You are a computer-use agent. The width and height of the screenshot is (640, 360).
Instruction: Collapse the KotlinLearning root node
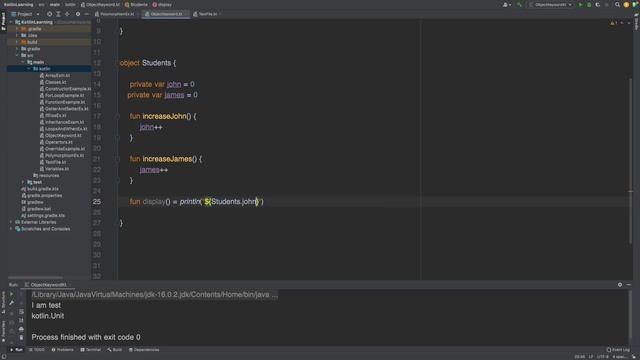tap(11, 22)
